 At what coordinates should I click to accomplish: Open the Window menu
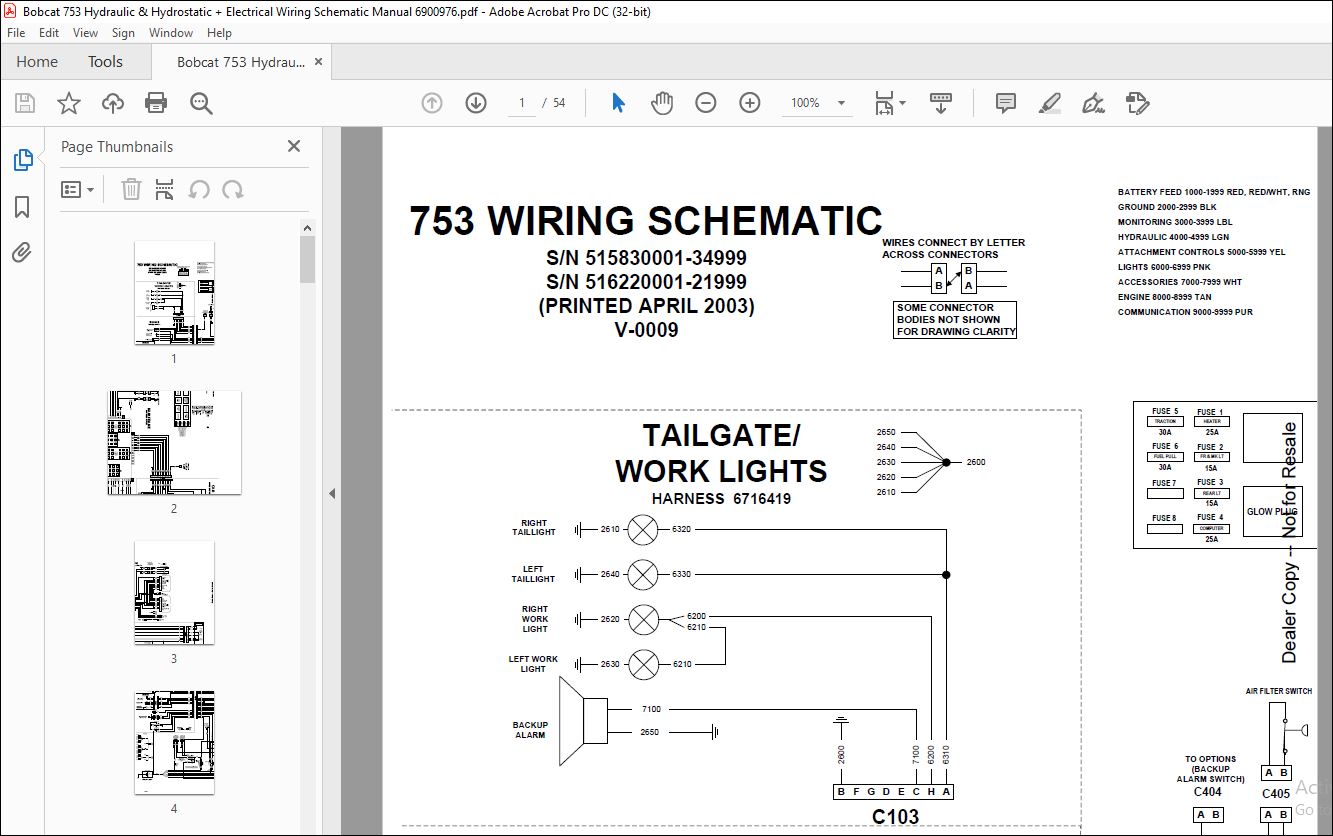pyautogui.click(x=171, y=33)
